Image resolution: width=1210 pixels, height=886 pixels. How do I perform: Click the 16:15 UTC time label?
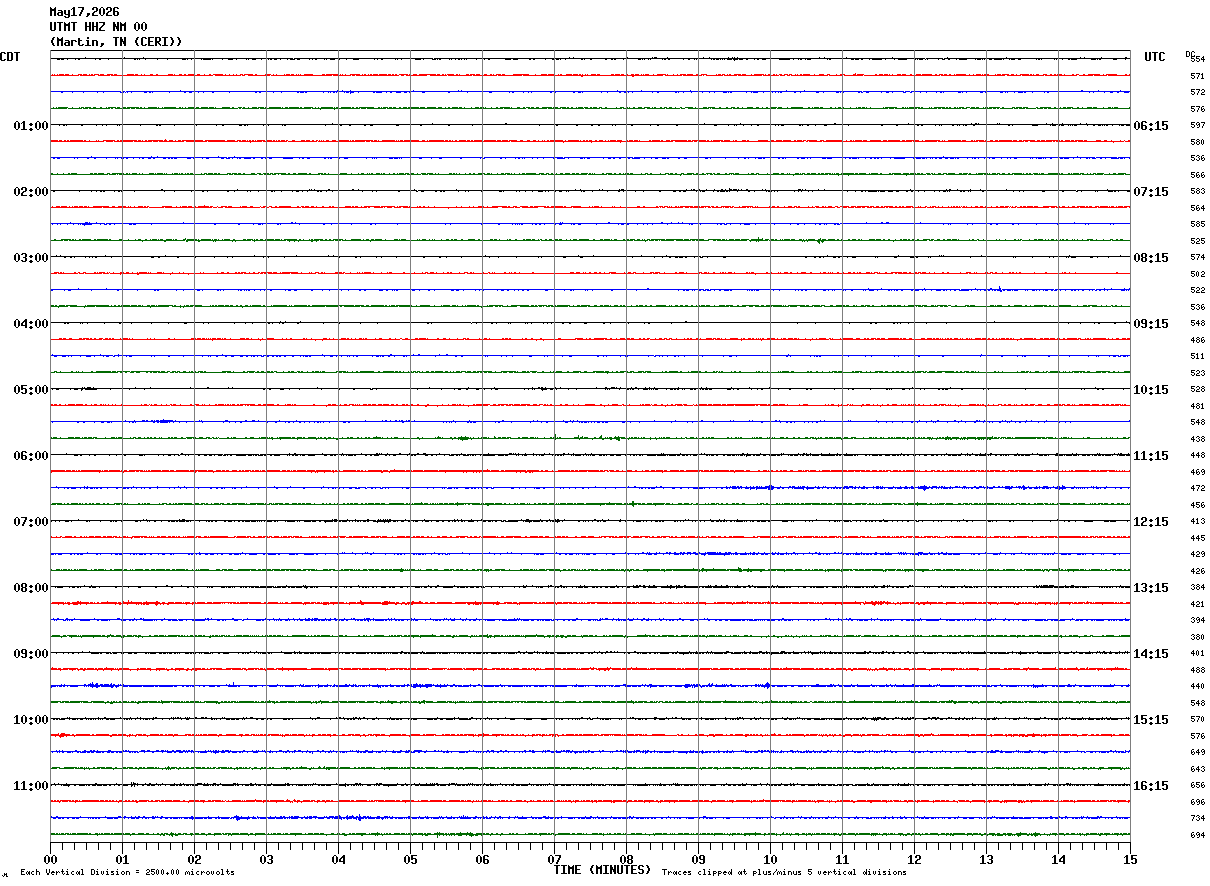(x=1151, y=786)
